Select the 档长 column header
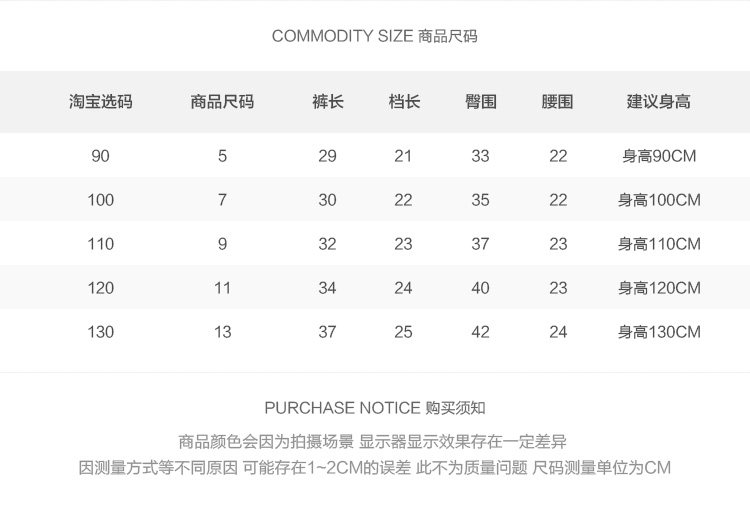This screenshot has width=750, height=509. point(403,101)
